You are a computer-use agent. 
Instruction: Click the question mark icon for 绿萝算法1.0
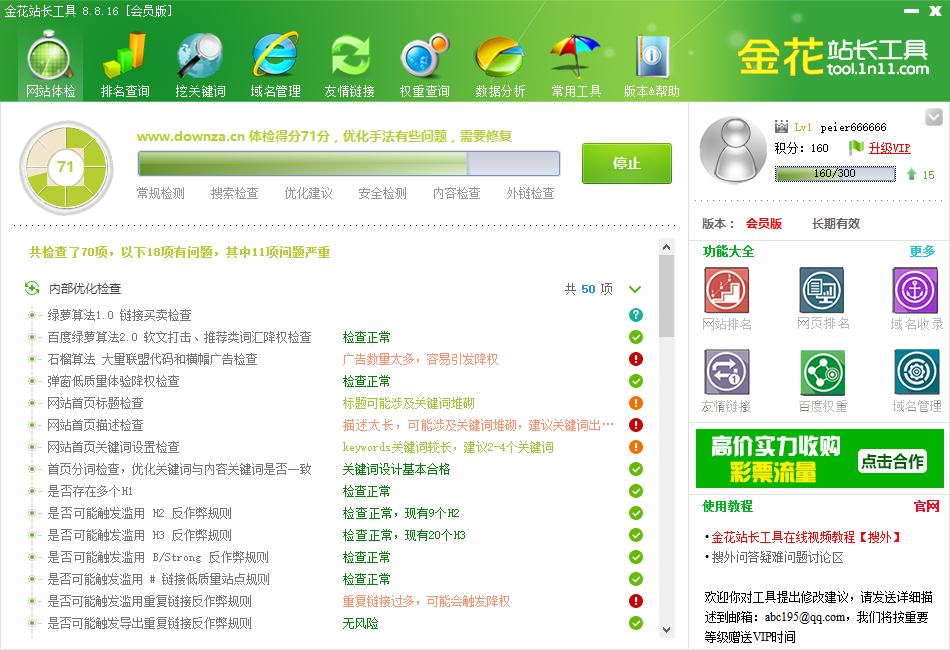pyautogui.click(x=636, y=315)
